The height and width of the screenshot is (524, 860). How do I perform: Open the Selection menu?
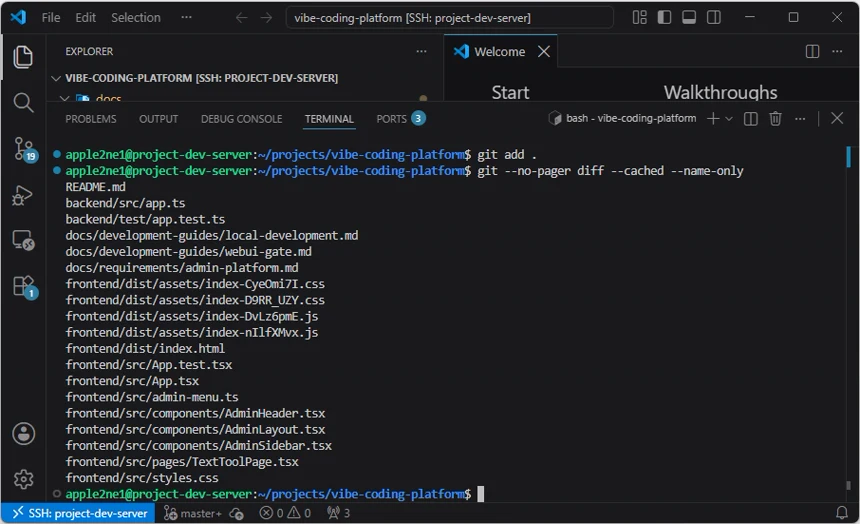(136, 18)
